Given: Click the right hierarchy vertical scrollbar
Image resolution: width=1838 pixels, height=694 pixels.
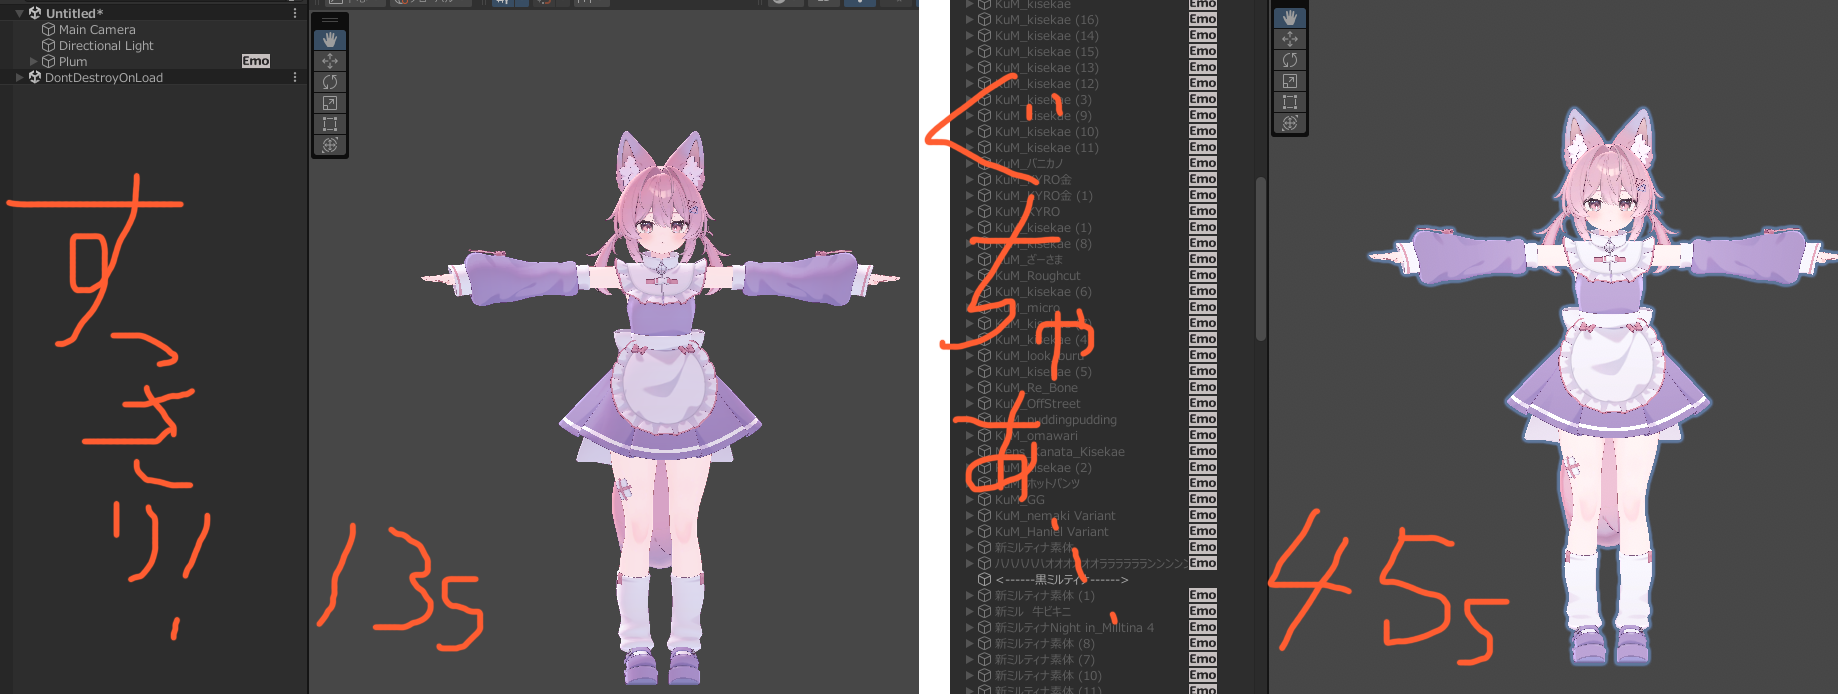Looking at the screenshot, I should coord(1260,259).
